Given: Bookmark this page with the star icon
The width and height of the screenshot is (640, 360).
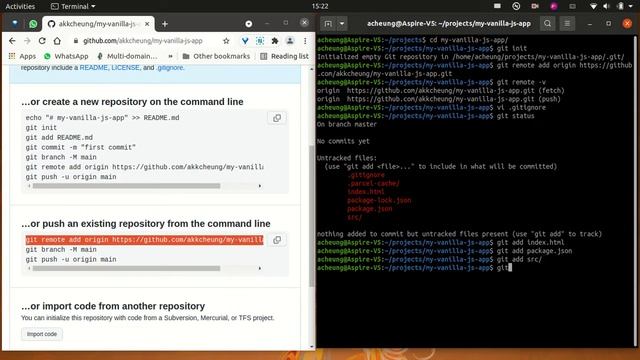Looking at the screenshot, I should click(226, 41).
